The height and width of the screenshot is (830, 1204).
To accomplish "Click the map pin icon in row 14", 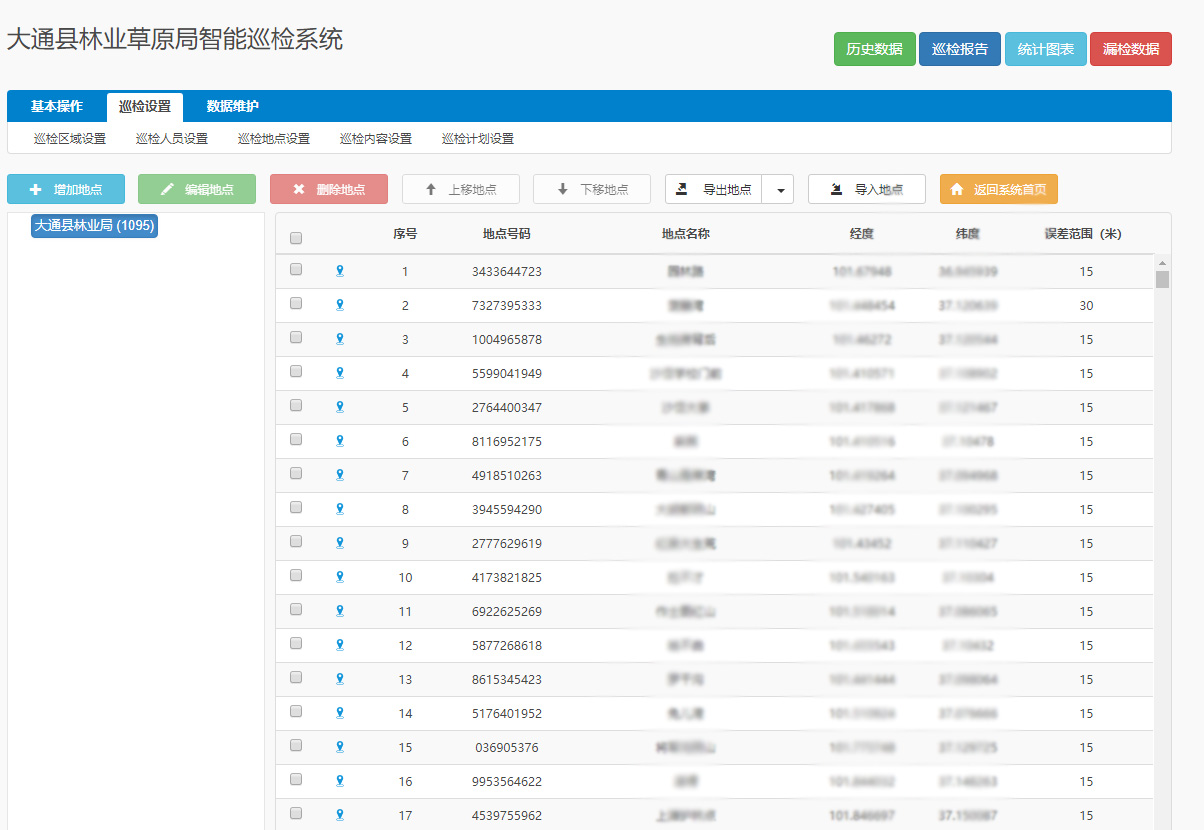I will coord(340,713).
